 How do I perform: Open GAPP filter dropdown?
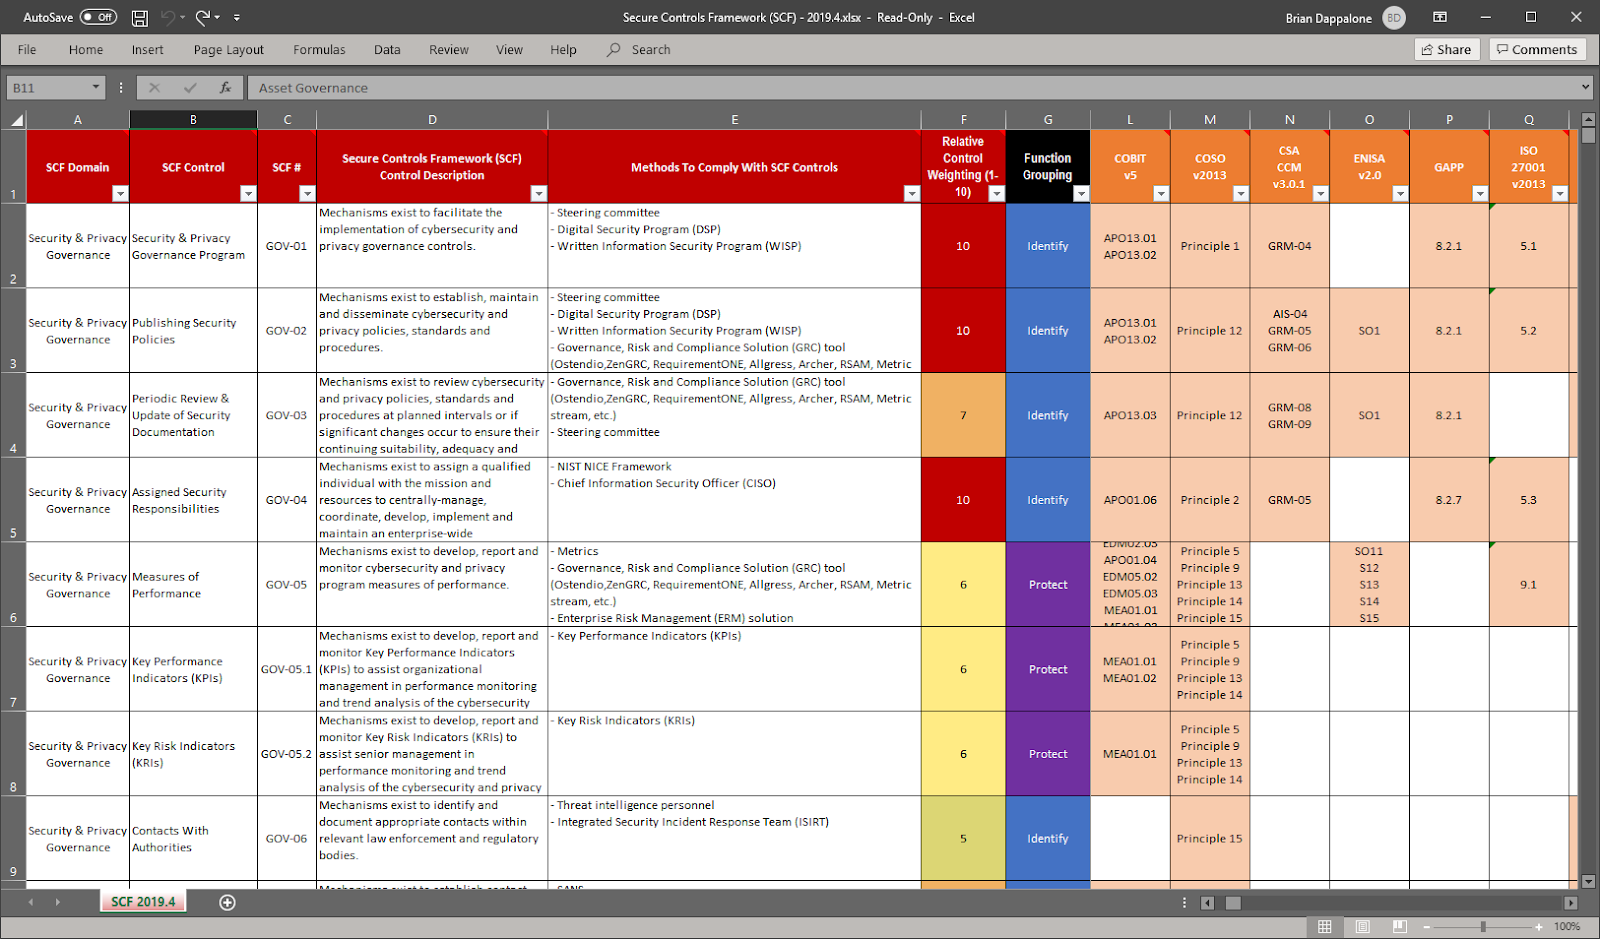coord(1480,194)
